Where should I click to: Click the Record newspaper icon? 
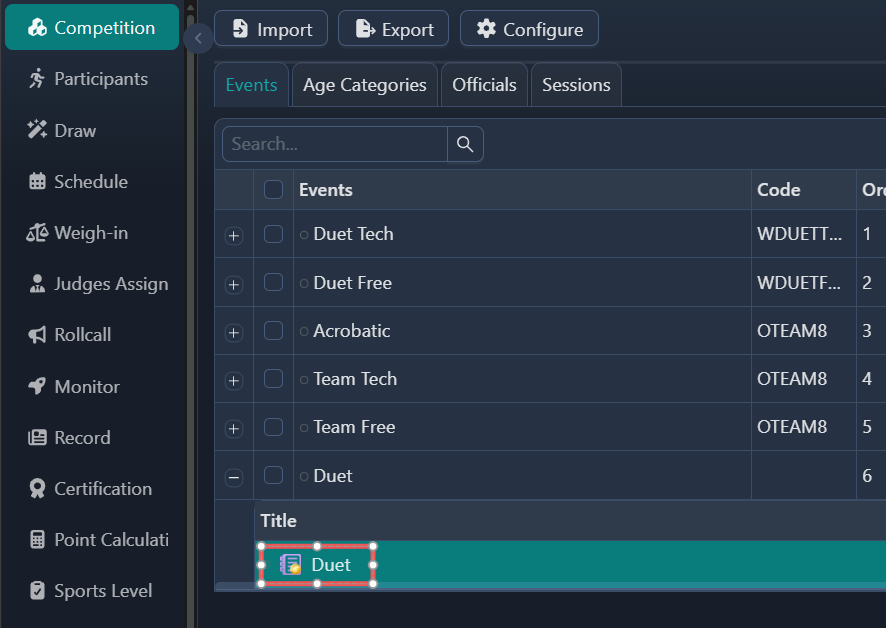click(x=37, y=438)
